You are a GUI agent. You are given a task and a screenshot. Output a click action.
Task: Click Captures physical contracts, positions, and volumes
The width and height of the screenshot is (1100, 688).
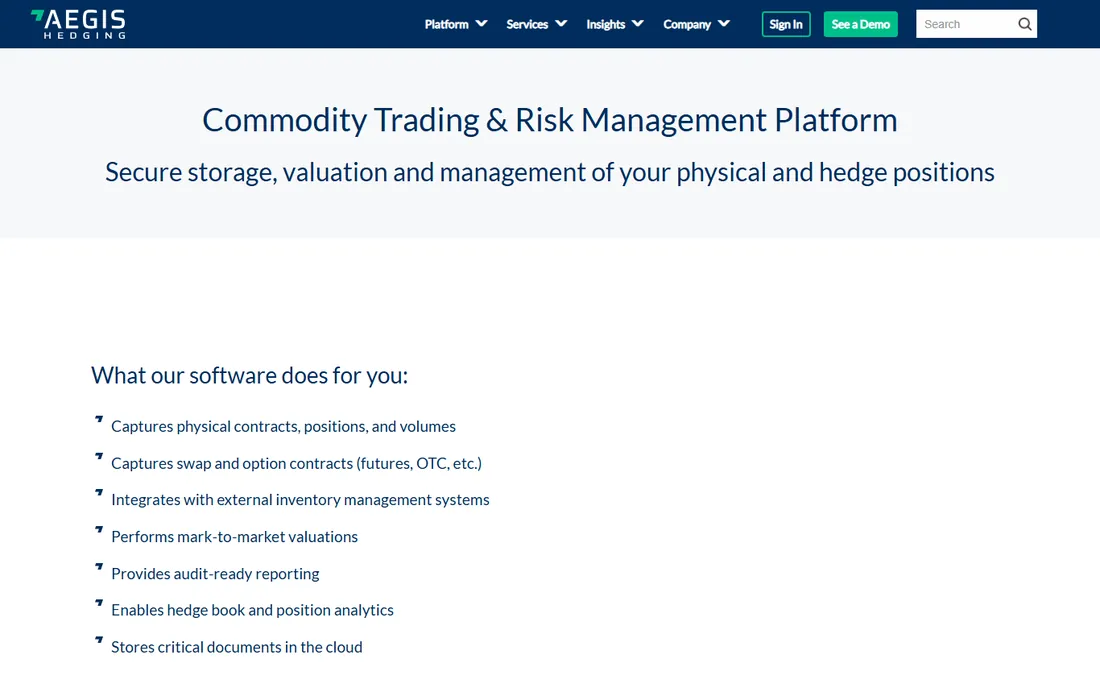pos(283,426)
